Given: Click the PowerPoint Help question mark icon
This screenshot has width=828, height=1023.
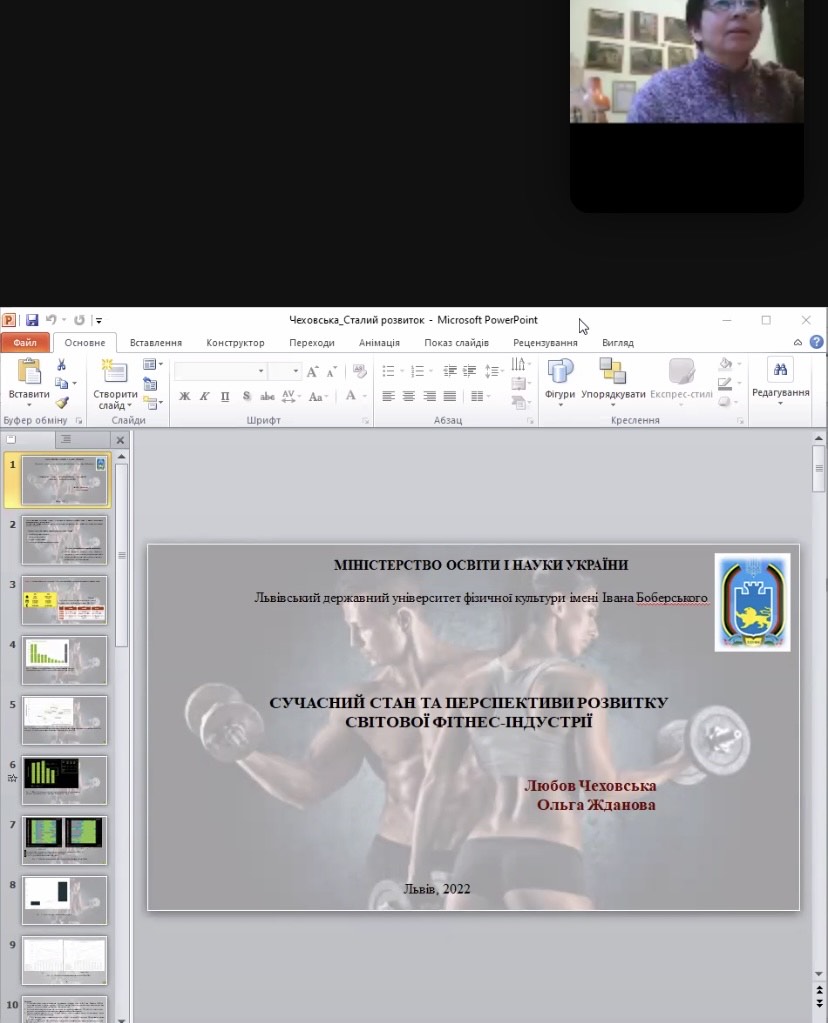Looking at the screenshot, I should click(x=817, y=342).
